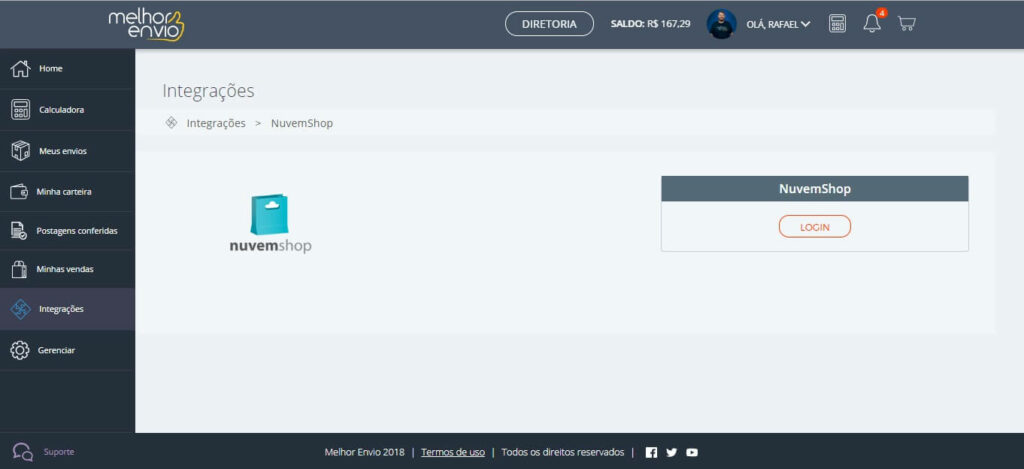Visit the Facebook page via footer icon
The height and width of the screenshot is (469, 1024).
click(x=651, y=452)
